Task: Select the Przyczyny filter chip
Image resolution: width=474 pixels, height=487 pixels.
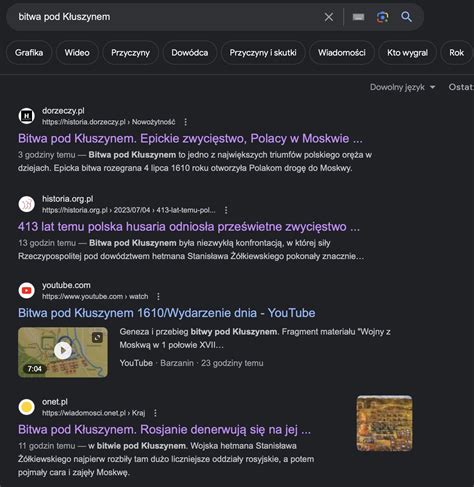Action: [x=130, y=53]
